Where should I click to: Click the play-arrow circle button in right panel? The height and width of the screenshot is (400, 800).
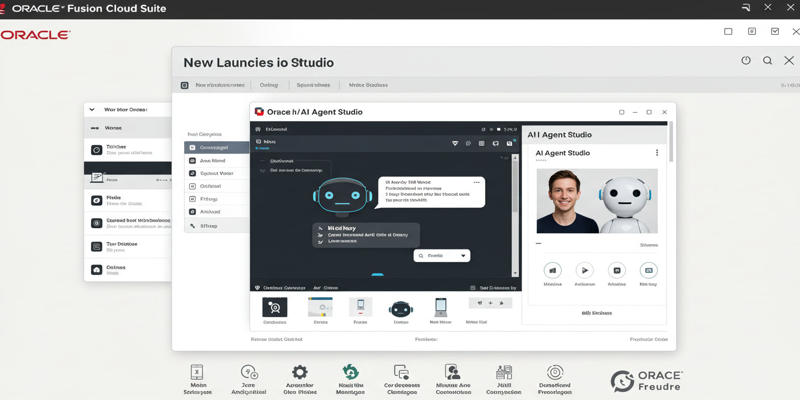[x=584, y=270]
